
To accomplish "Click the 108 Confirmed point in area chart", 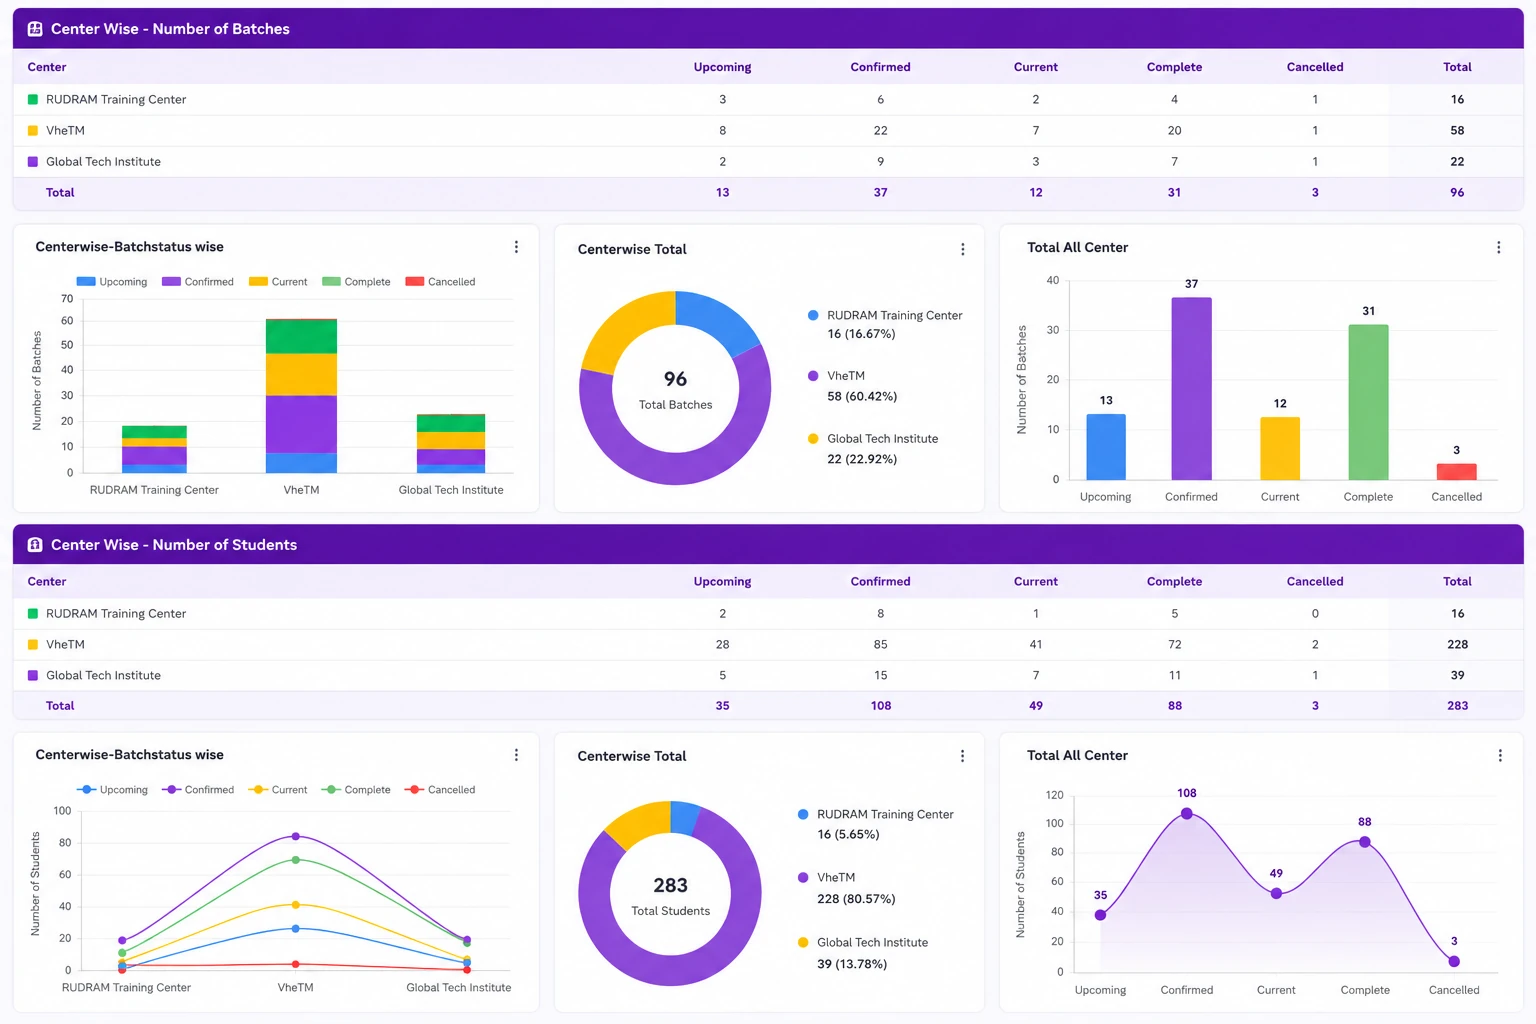I will point(1187,813).
